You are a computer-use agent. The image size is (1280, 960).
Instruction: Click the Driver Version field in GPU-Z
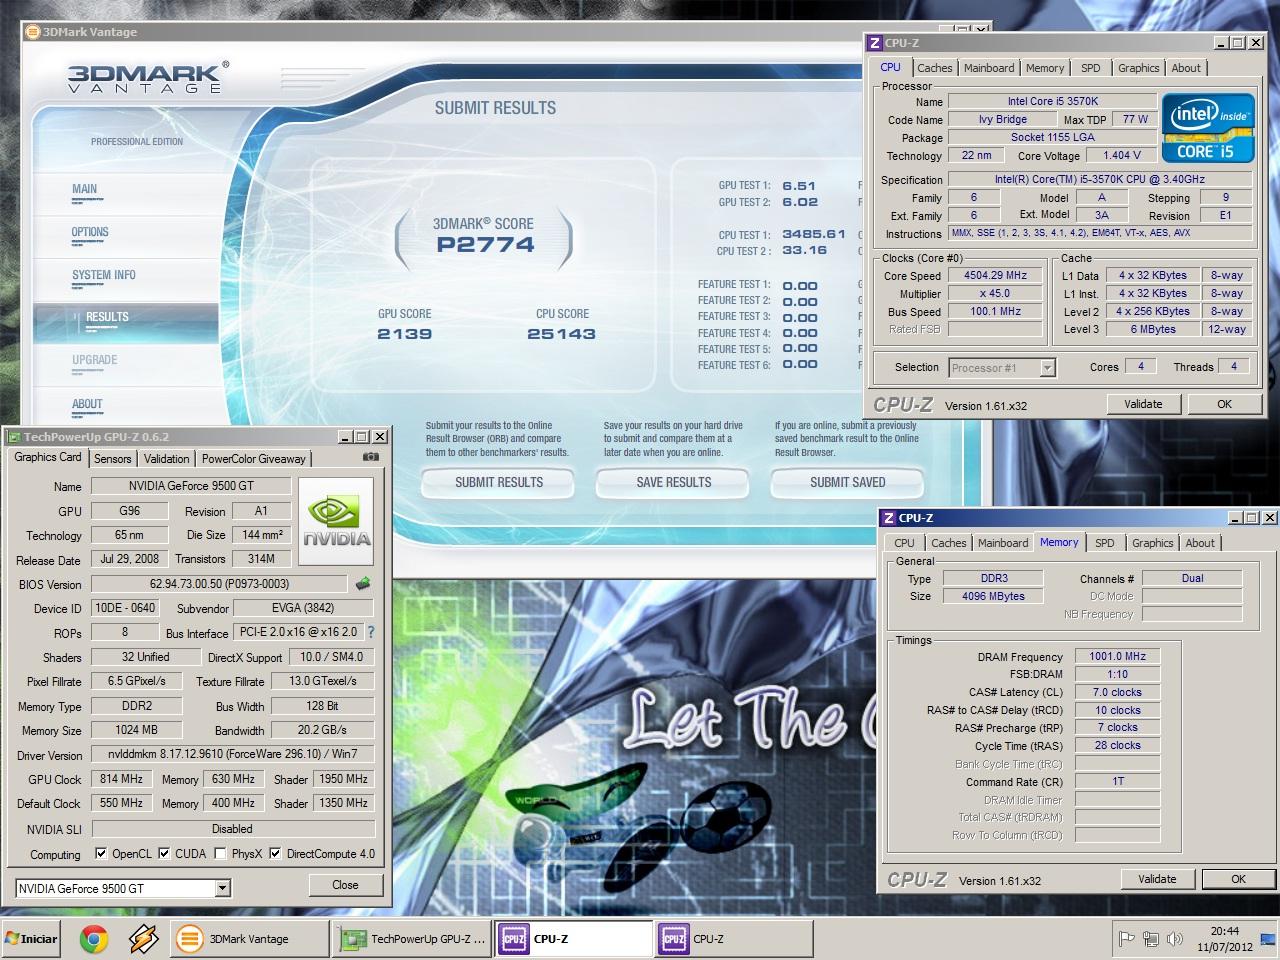pos(232,754)
